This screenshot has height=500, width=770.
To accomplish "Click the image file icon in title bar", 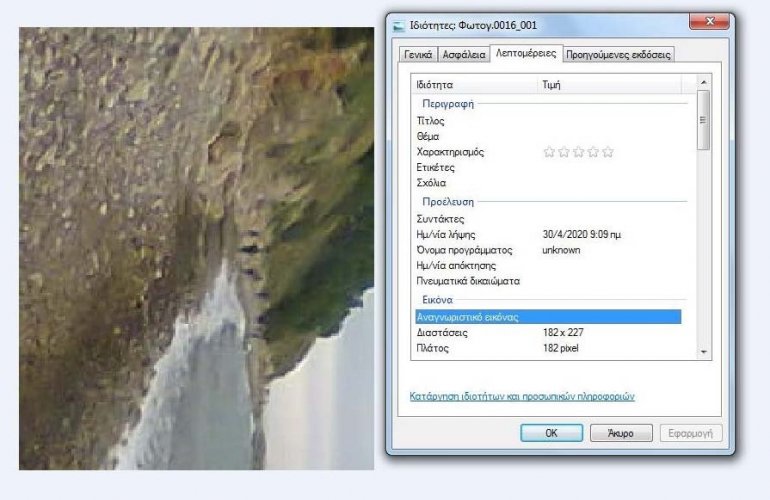I will [x=399, y=26].
